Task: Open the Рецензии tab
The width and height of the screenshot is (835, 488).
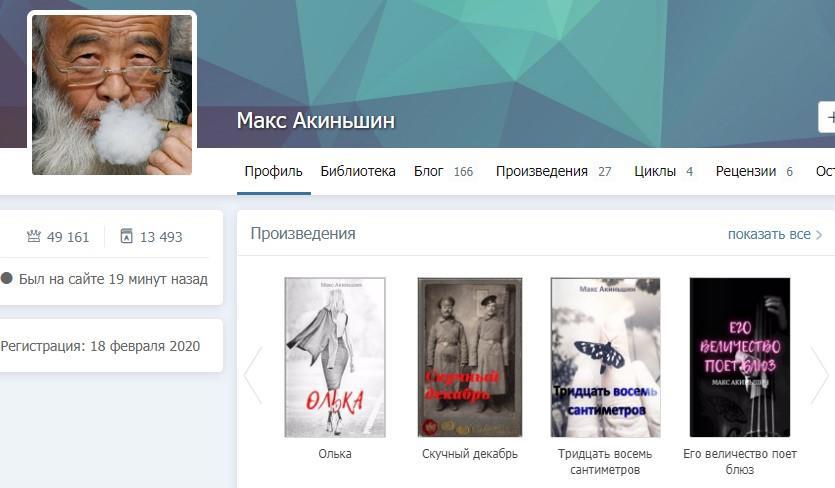Action: coord(754,171)
